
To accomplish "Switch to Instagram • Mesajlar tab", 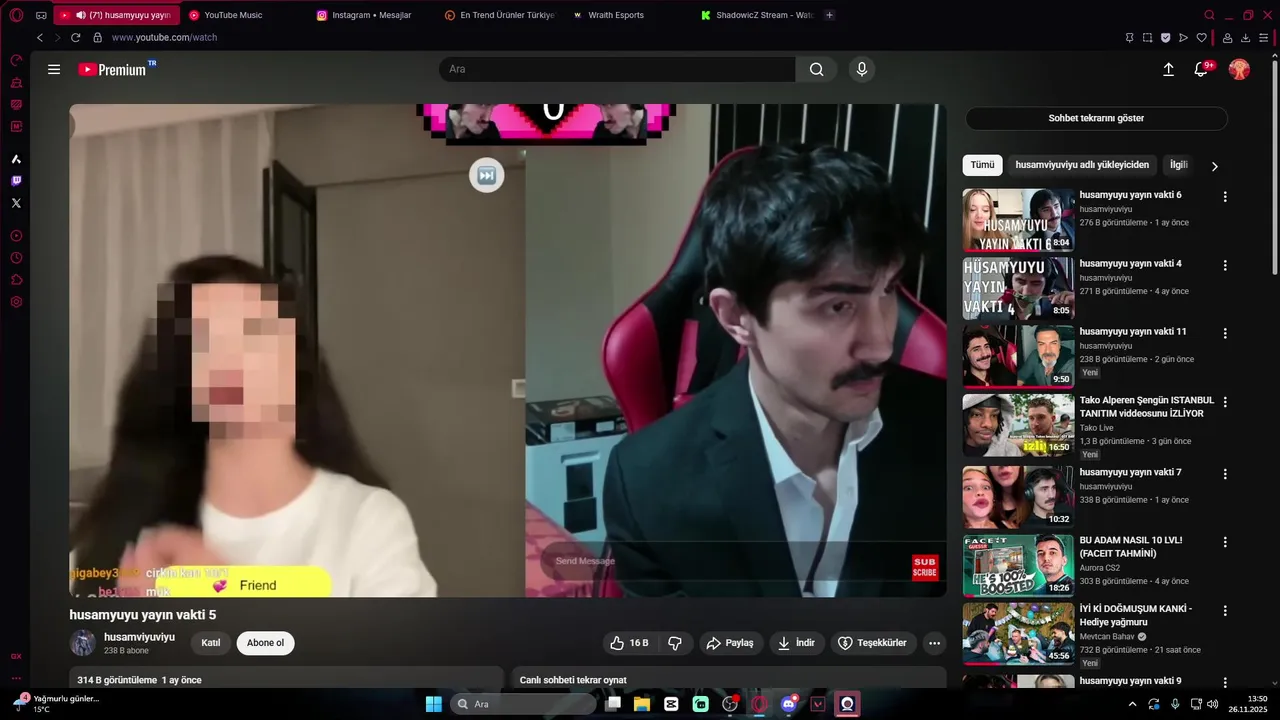I will 373,15.
